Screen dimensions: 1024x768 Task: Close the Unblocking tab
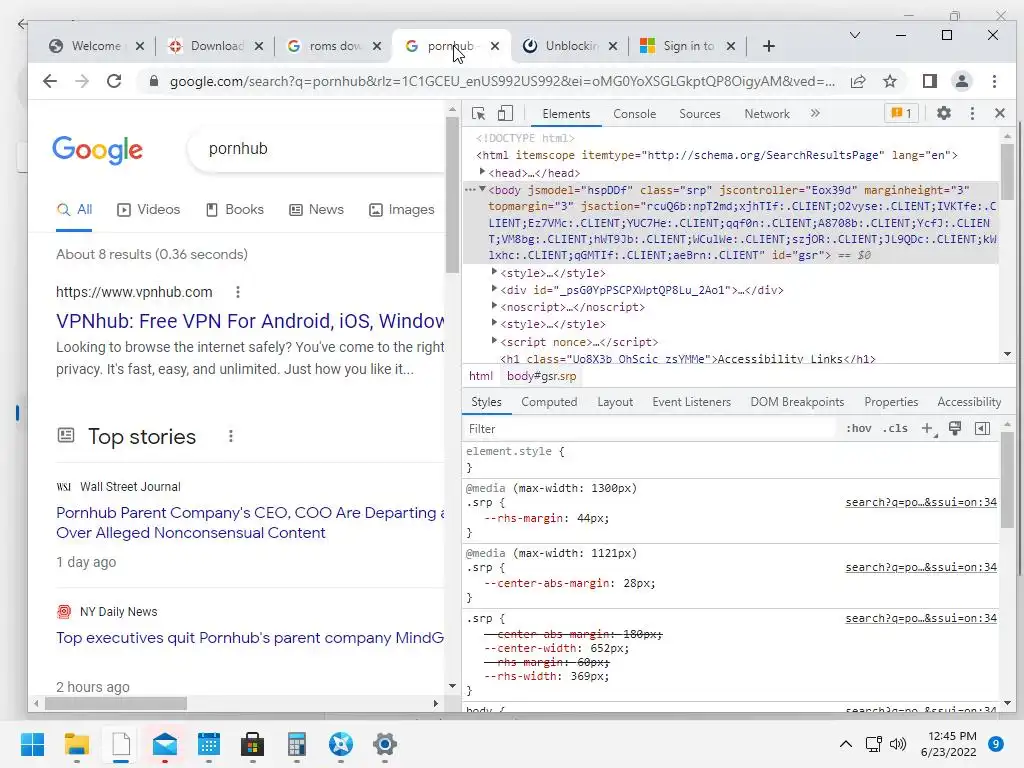pos(613,46)
